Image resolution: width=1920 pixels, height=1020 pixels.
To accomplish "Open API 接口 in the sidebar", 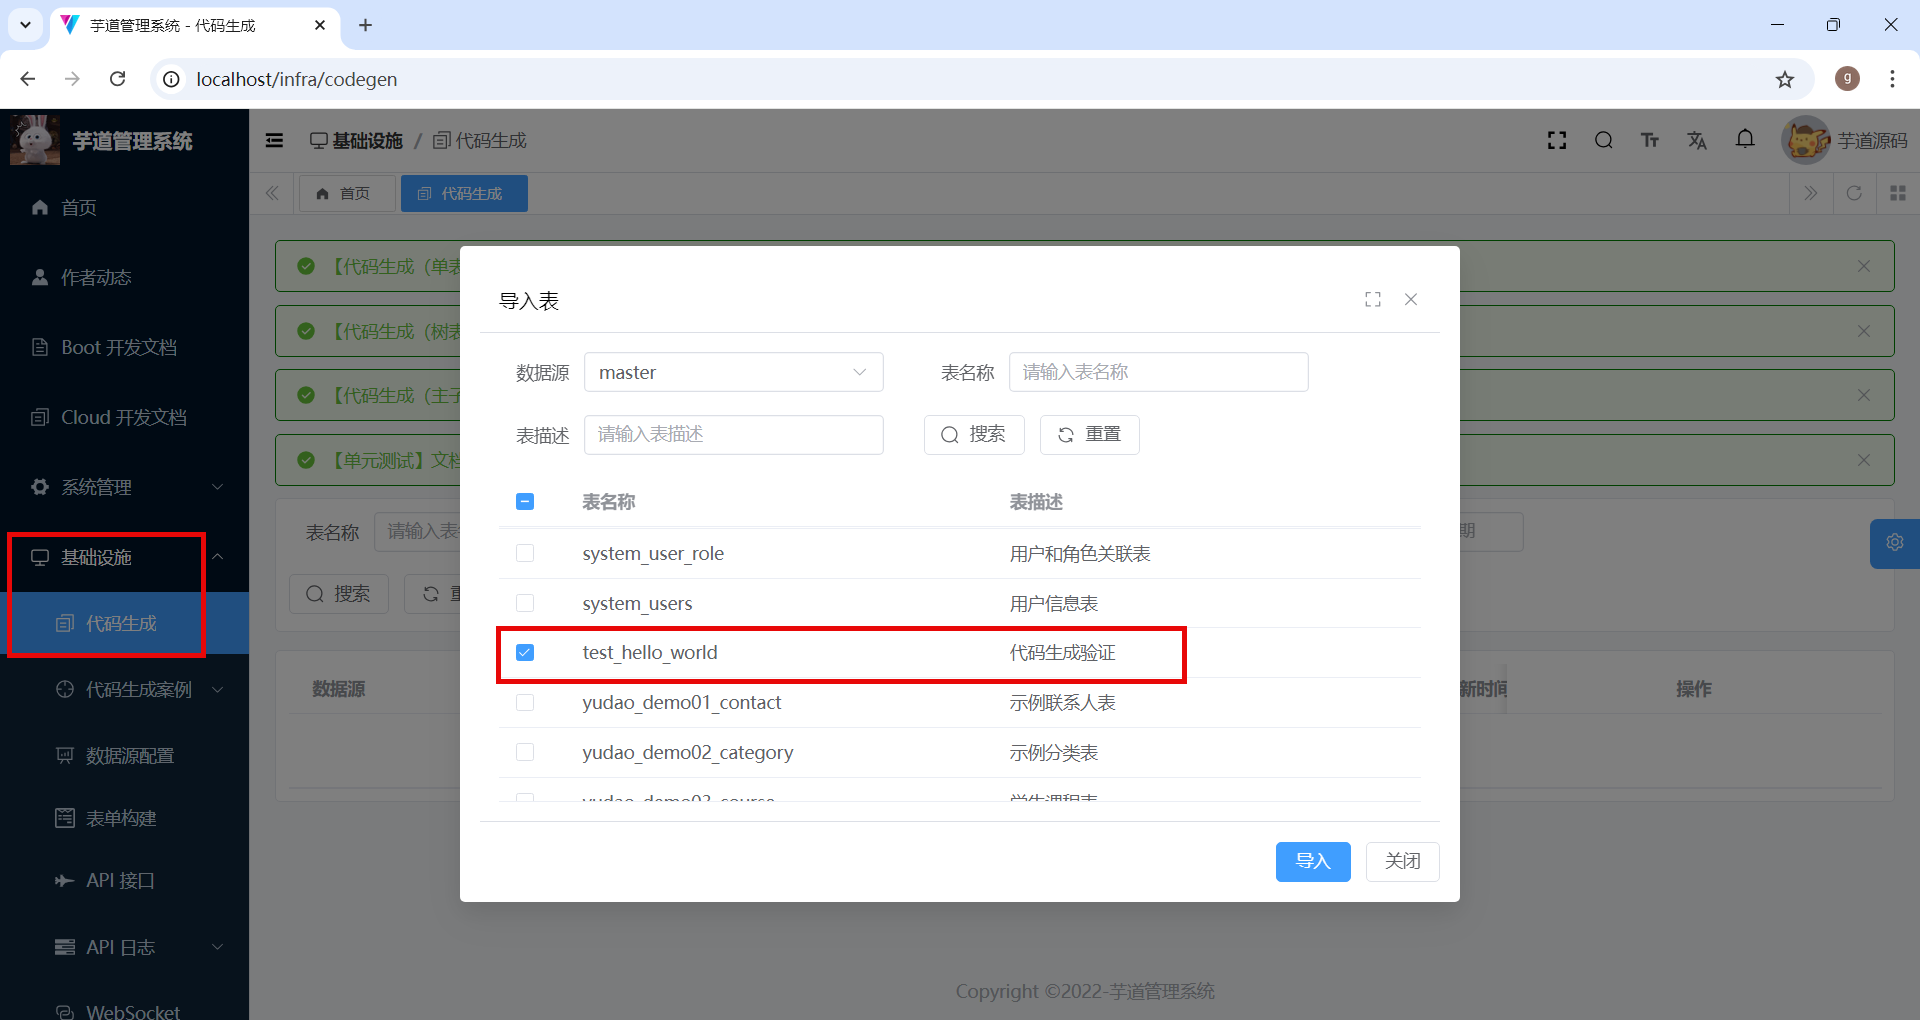I will [124, 880].
